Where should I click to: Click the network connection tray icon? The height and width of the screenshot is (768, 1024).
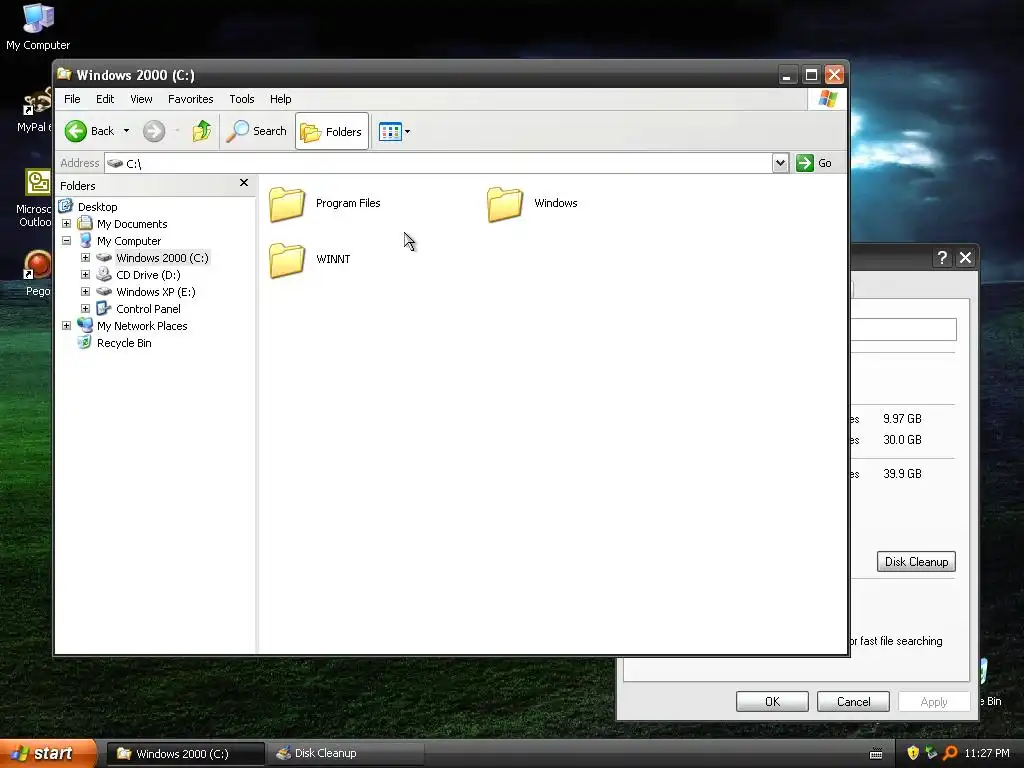click(931, 753)
